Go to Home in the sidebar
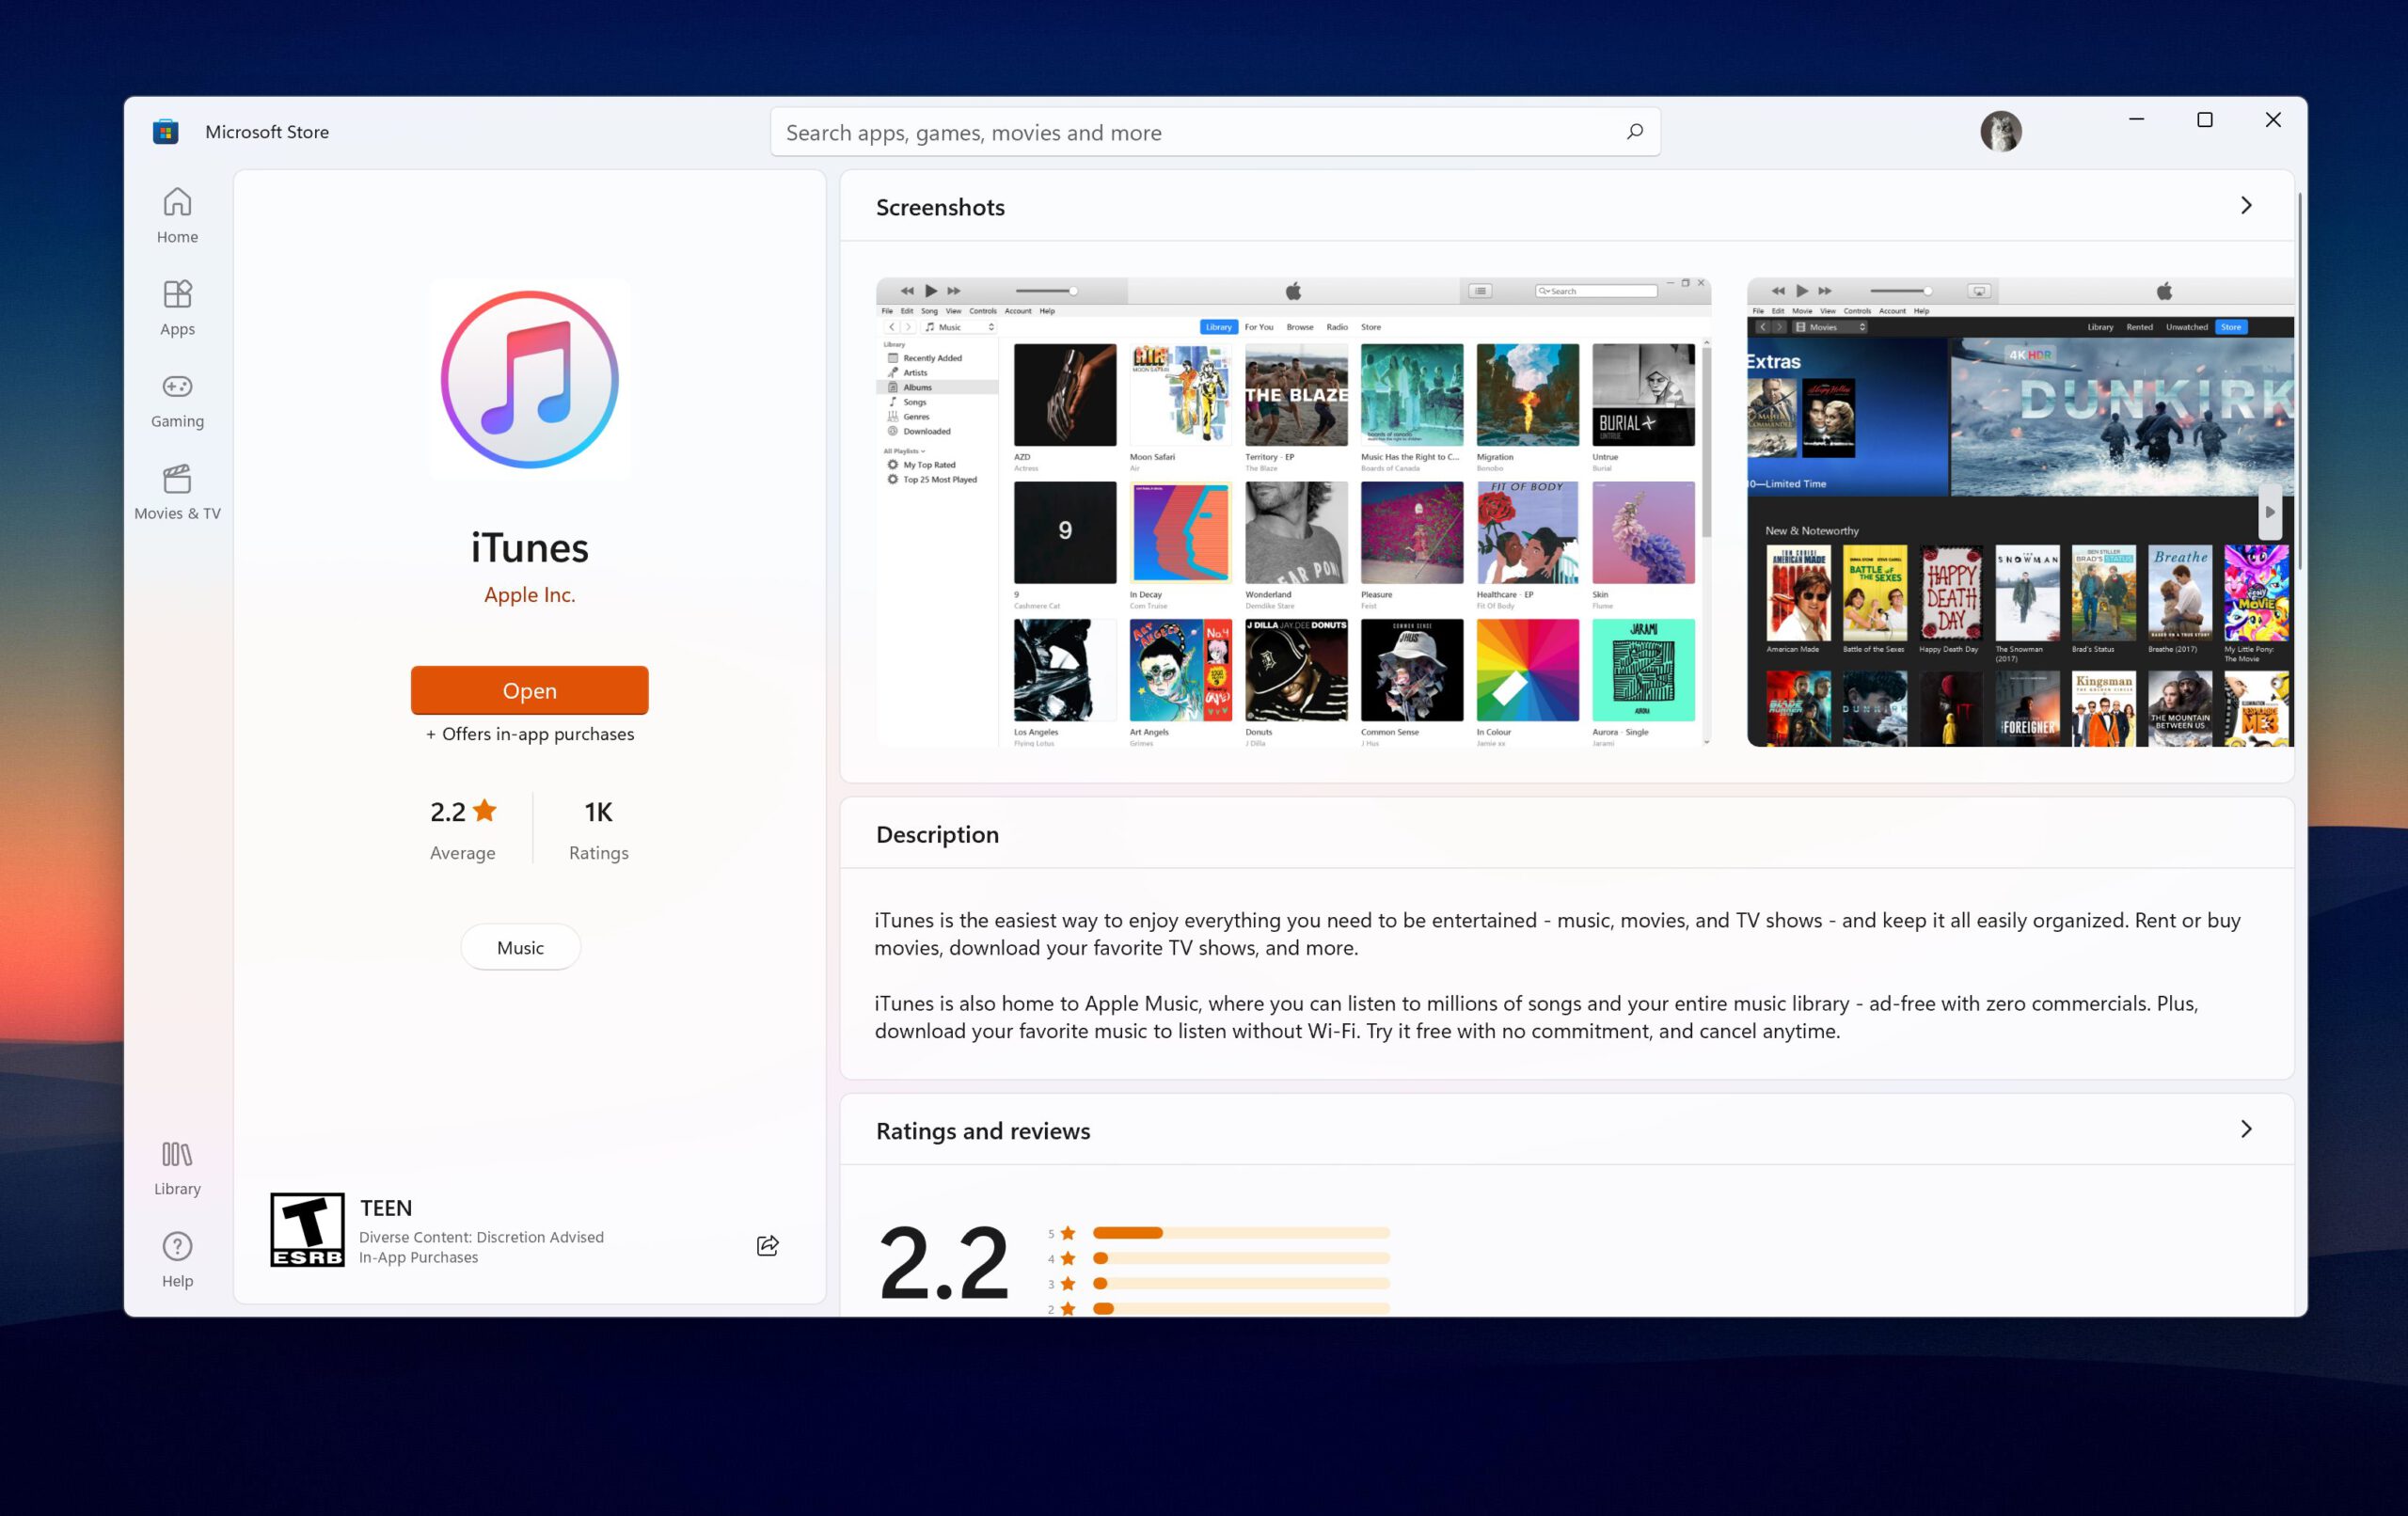The image size is (2408, 1516). pos(177,215)
